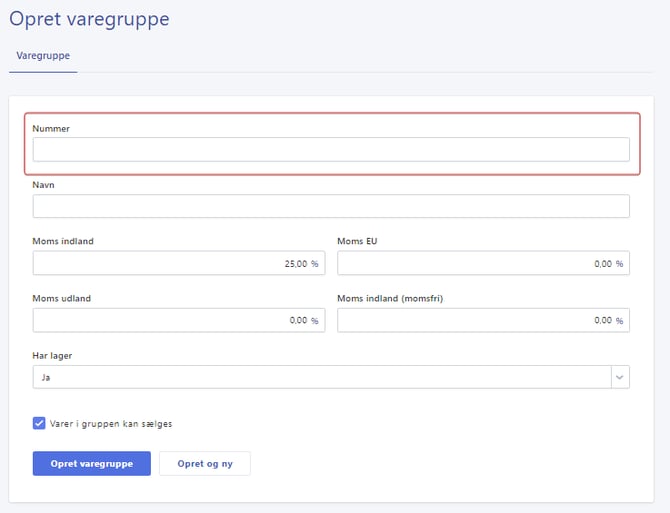
Task: Switch to the Varegruppe tab
Action: click(42, 56)
